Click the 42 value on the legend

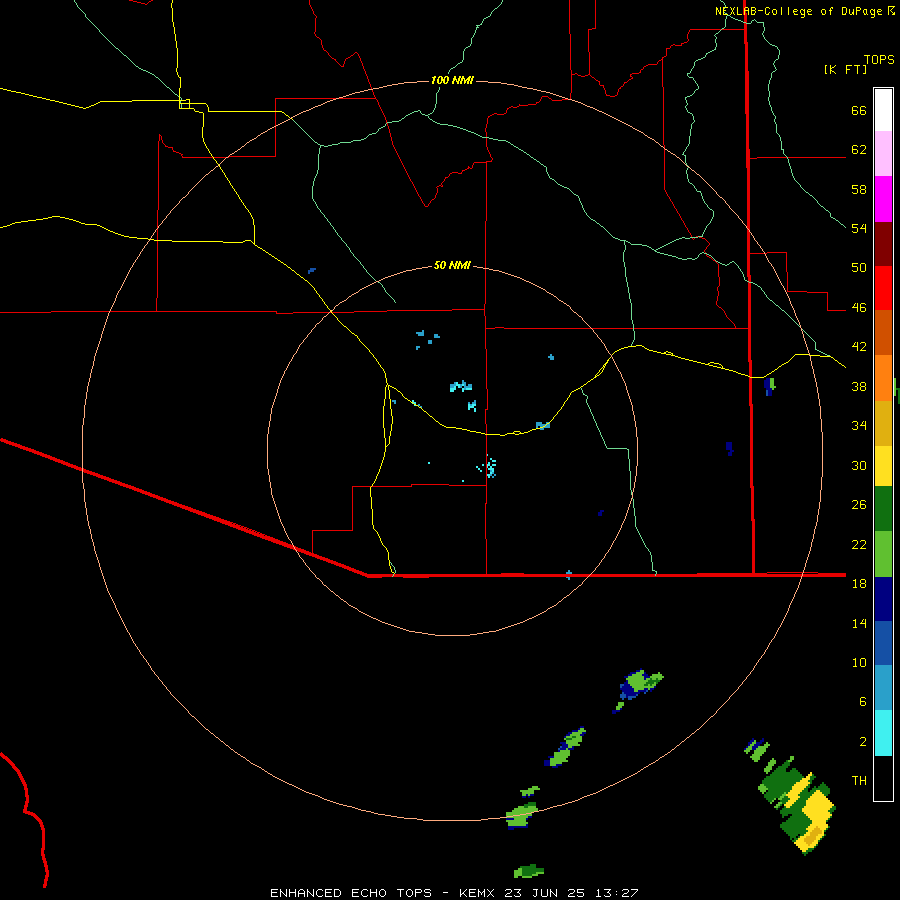[x=859, y=347]
